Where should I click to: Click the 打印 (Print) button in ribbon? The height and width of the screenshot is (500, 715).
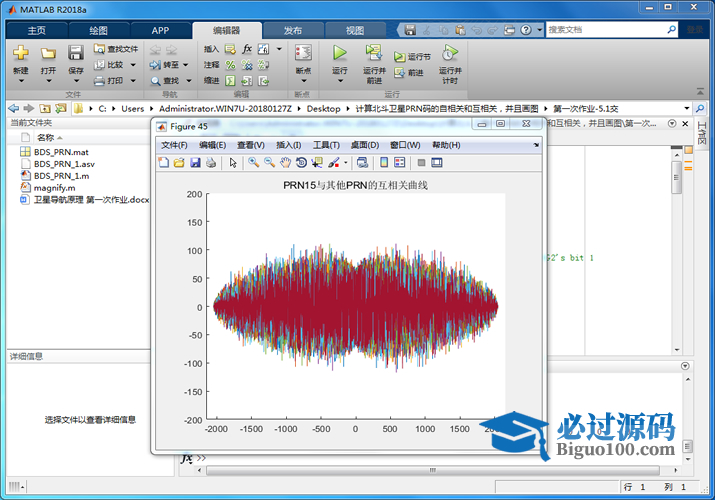coord(109,81)
